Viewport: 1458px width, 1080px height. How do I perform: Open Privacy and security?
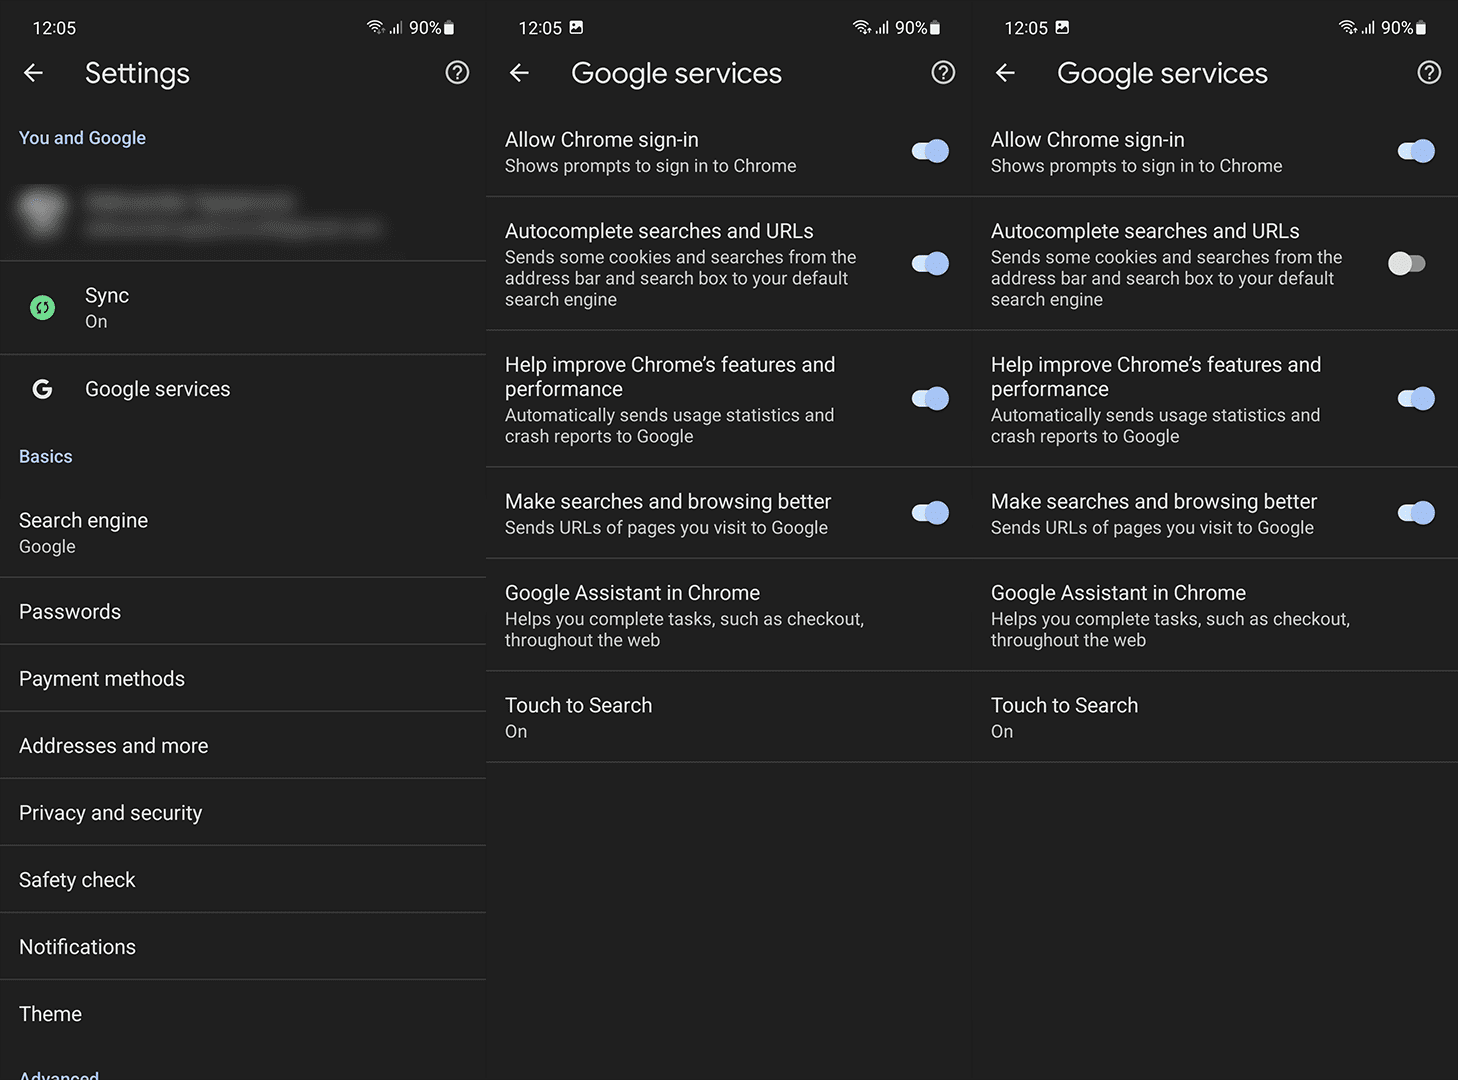coord(243,812)
